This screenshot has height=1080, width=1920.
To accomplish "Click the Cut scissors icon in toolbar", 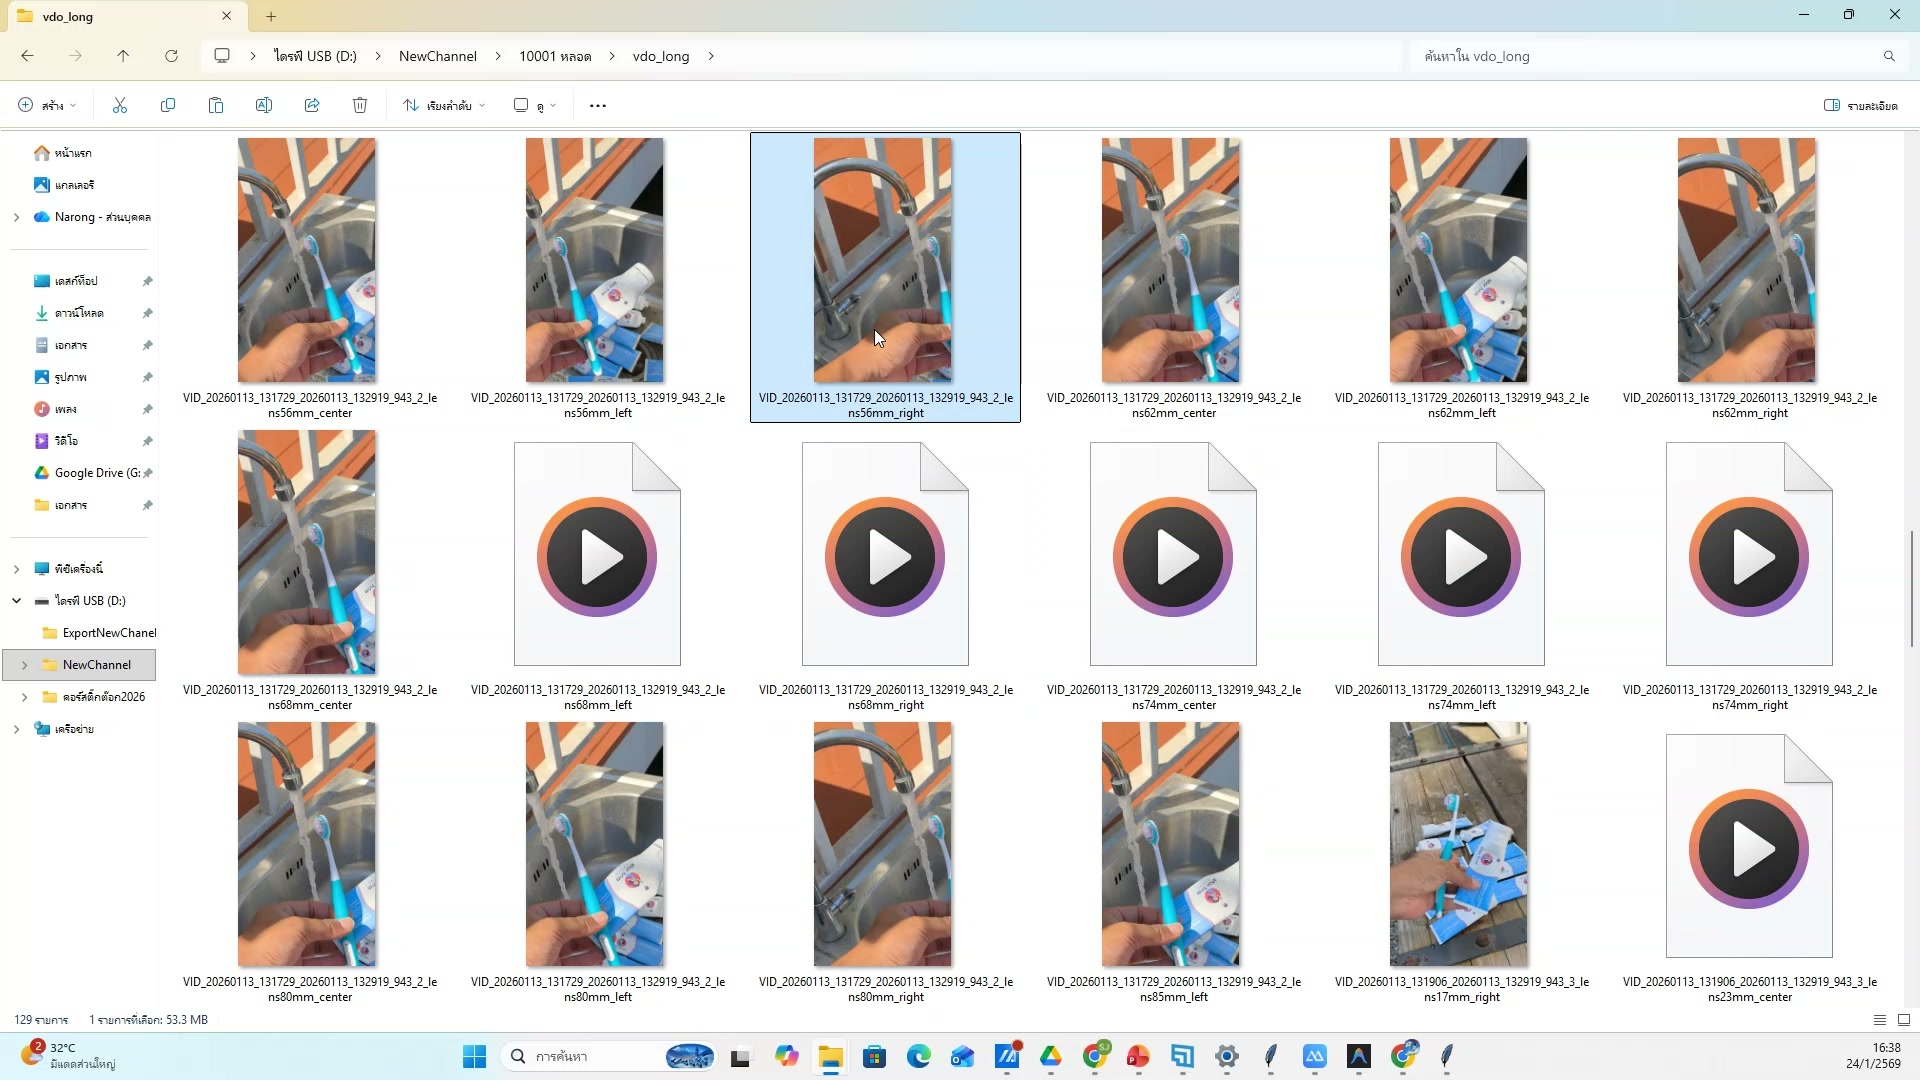I will (x=120, y=105).
